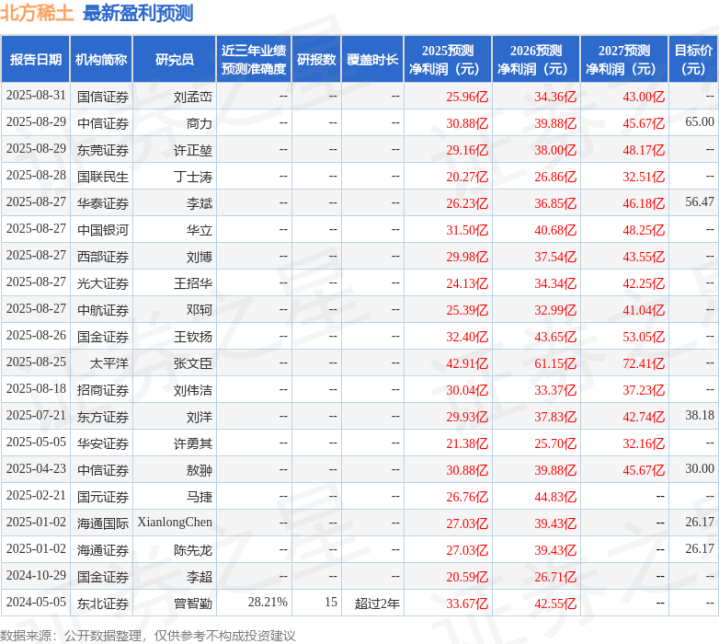Click the 国信证券 institution cell
This screenshot has width=719, height=644.
(103, 97)
